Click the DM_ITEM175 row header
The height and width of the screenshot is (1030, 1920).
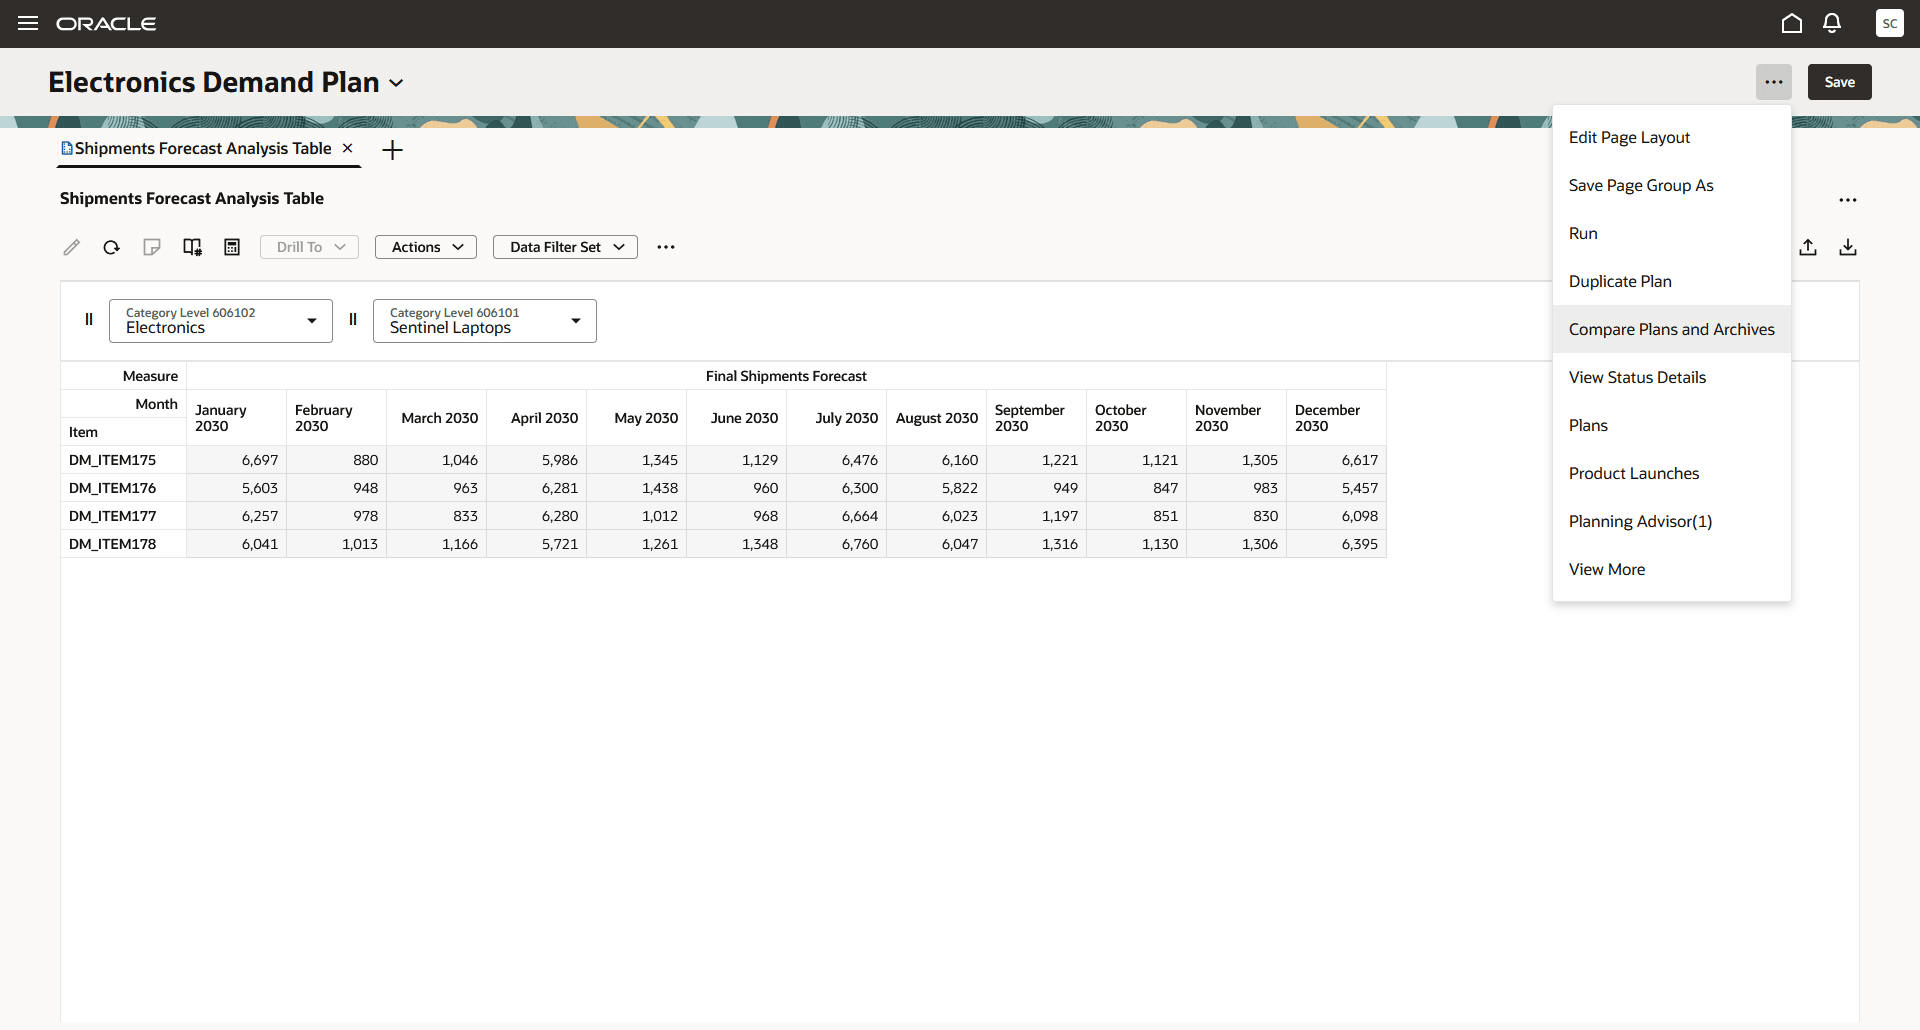[x=124, y=460]
